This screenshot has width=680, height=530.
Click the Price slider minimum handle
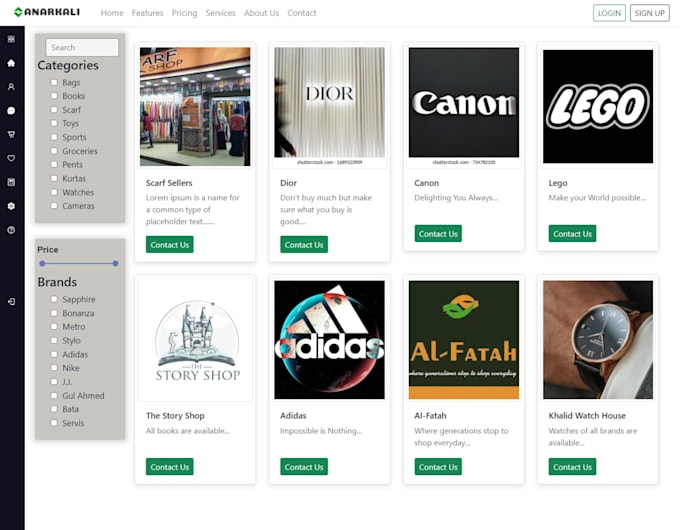(x=42, y=263)
